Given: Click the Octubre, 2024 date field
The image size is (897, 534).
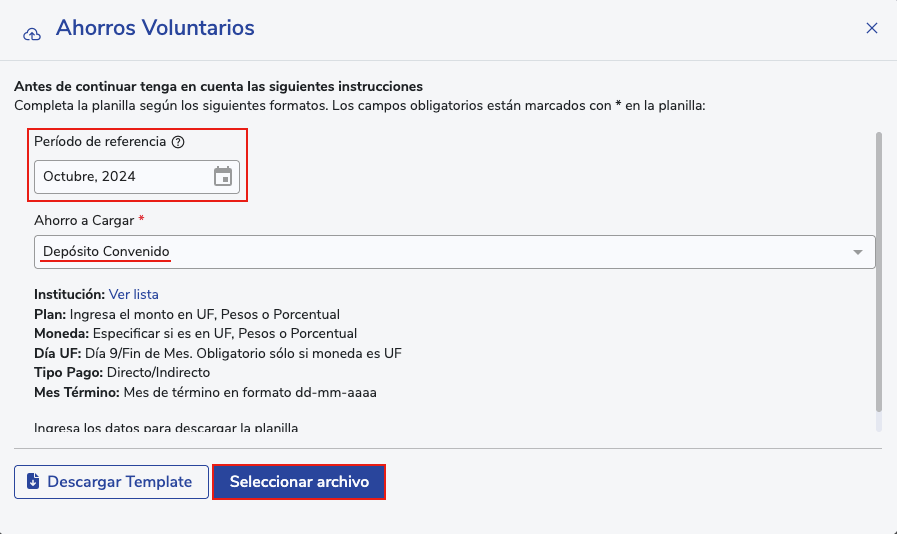Looking at the screenshot, I should (120, 177).
